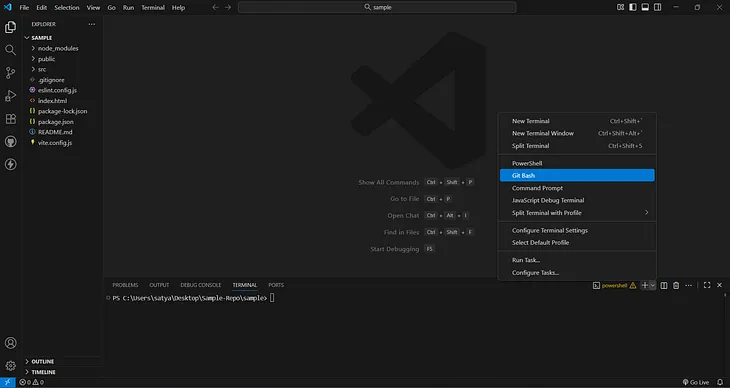The width and height of the screenshot is (730, 388).
Task: Choose Git Bash from the dropdown menu
Action: (x=577, y=176)
